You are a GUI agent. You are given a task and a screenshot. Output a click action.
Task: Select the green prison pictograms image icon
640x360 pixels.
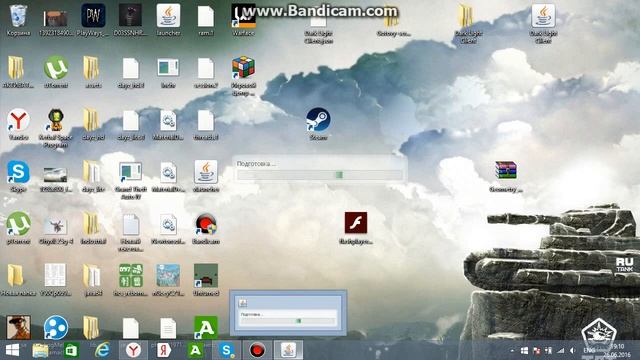point(131,276)
